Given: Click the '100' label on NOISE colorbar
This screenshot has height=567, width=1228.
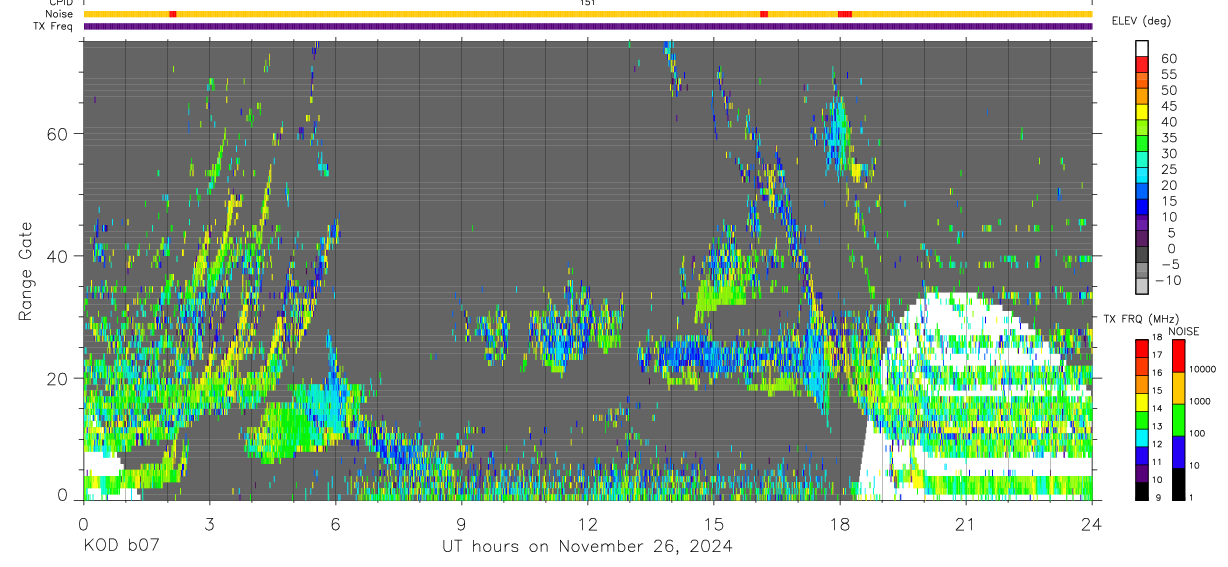Looking at the screenshot, I should (x=1197, y=433).
